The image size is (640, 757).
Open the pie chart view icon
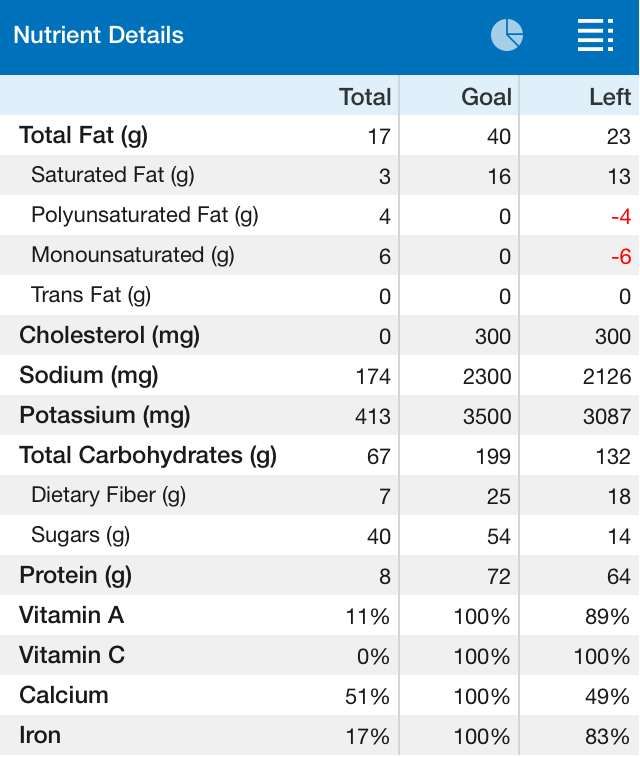pyautogui.click(x=507, y=35)
